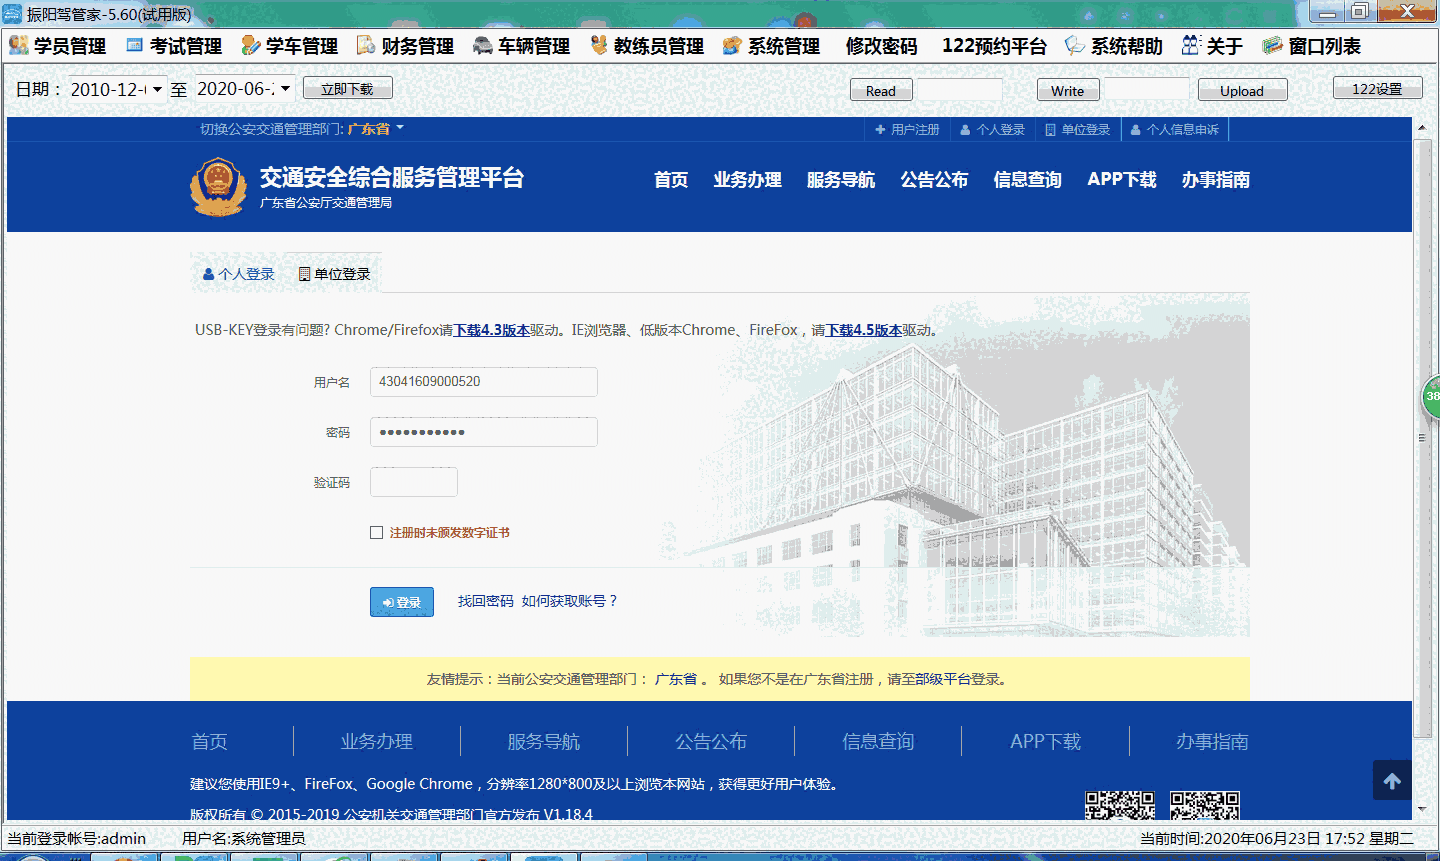This screenshot has width=1440, height=861.
Task: Click status bar text 当前登录帐号:admin
Action: 77,839
